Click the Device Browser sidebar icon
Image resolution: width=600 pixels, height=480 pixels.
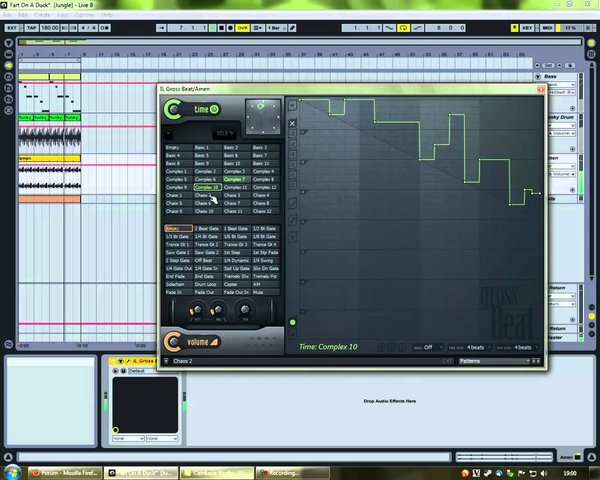click(x=8, y=54)
